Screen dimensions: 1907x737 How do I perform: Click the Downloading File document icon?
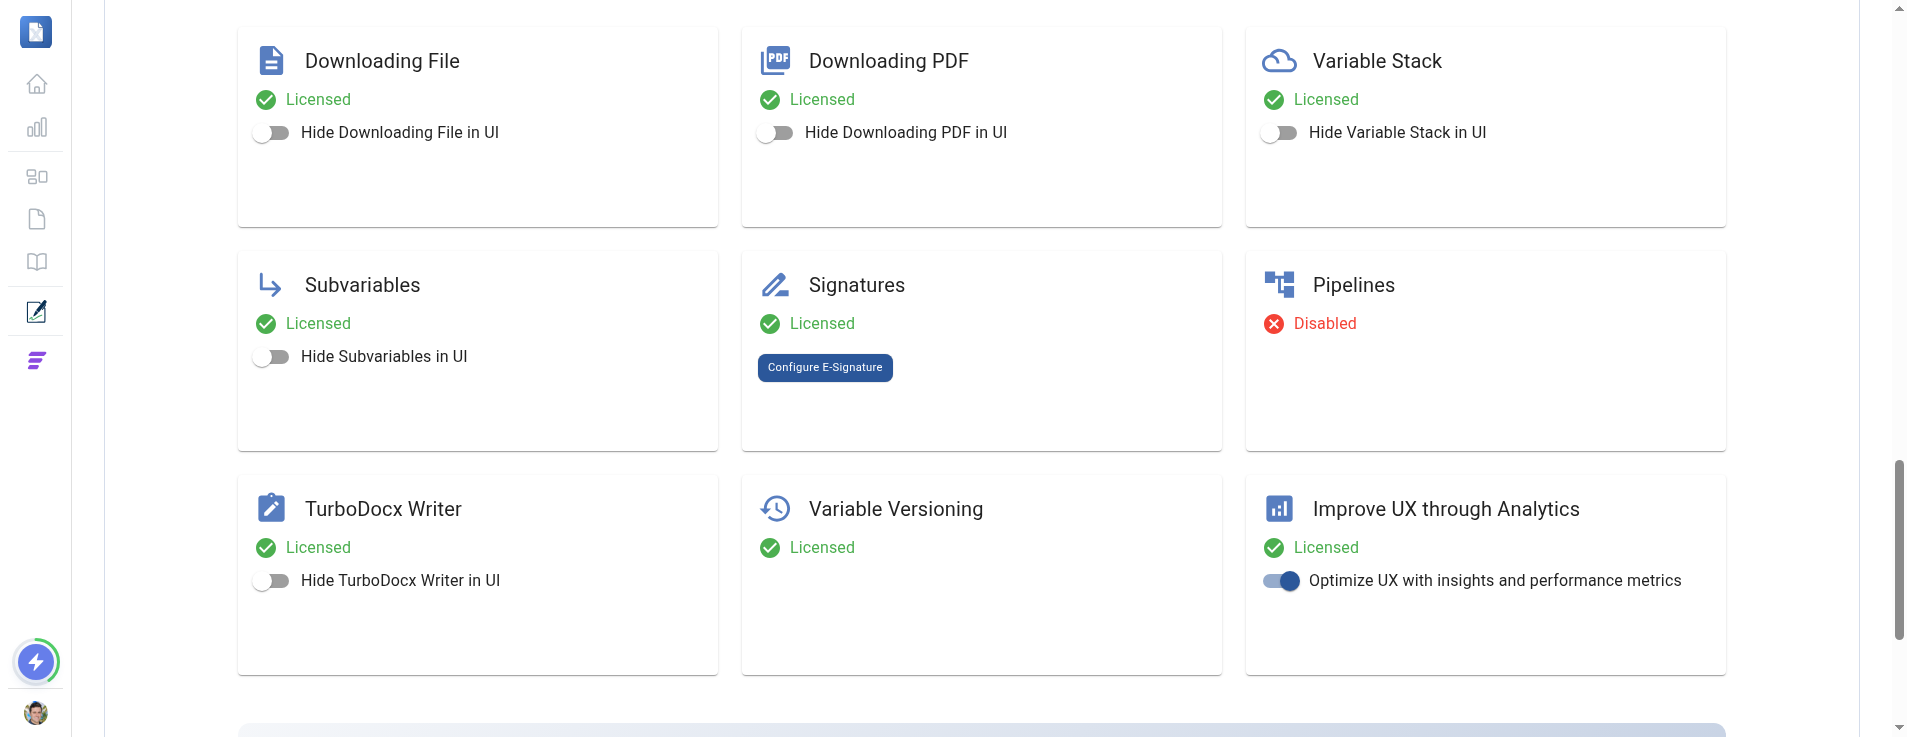point(271,61)
